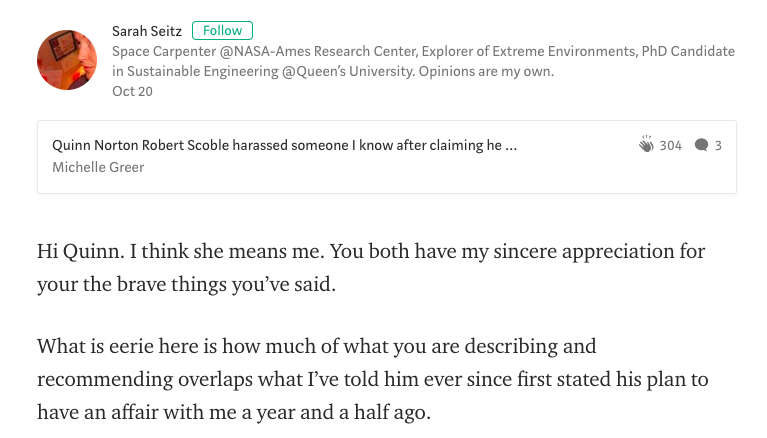View the 3 responses count
The image size is (767, 438).
[718, 145]
